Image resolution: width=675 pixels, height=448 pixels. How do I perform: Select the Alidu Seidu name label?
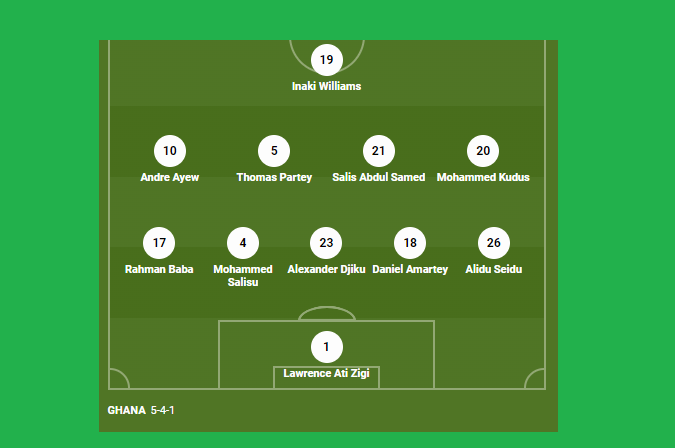click(494, 269)
